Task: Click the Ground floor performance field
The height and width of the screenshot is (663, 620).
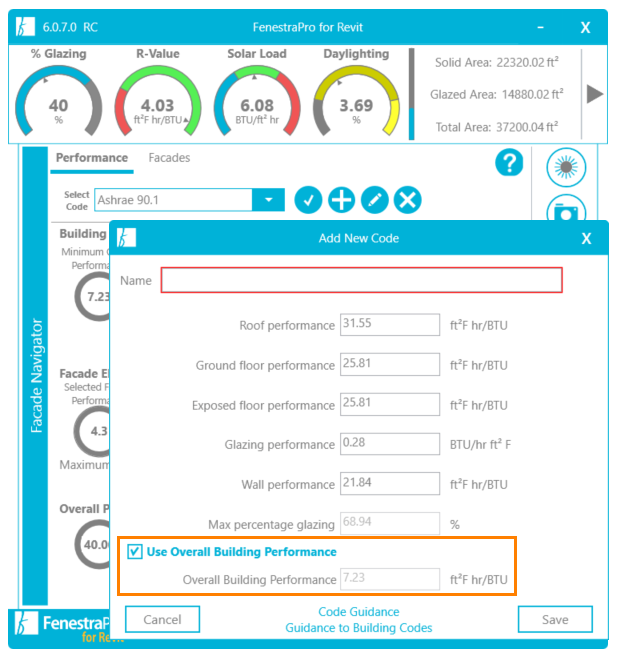Action: point(390,364)
